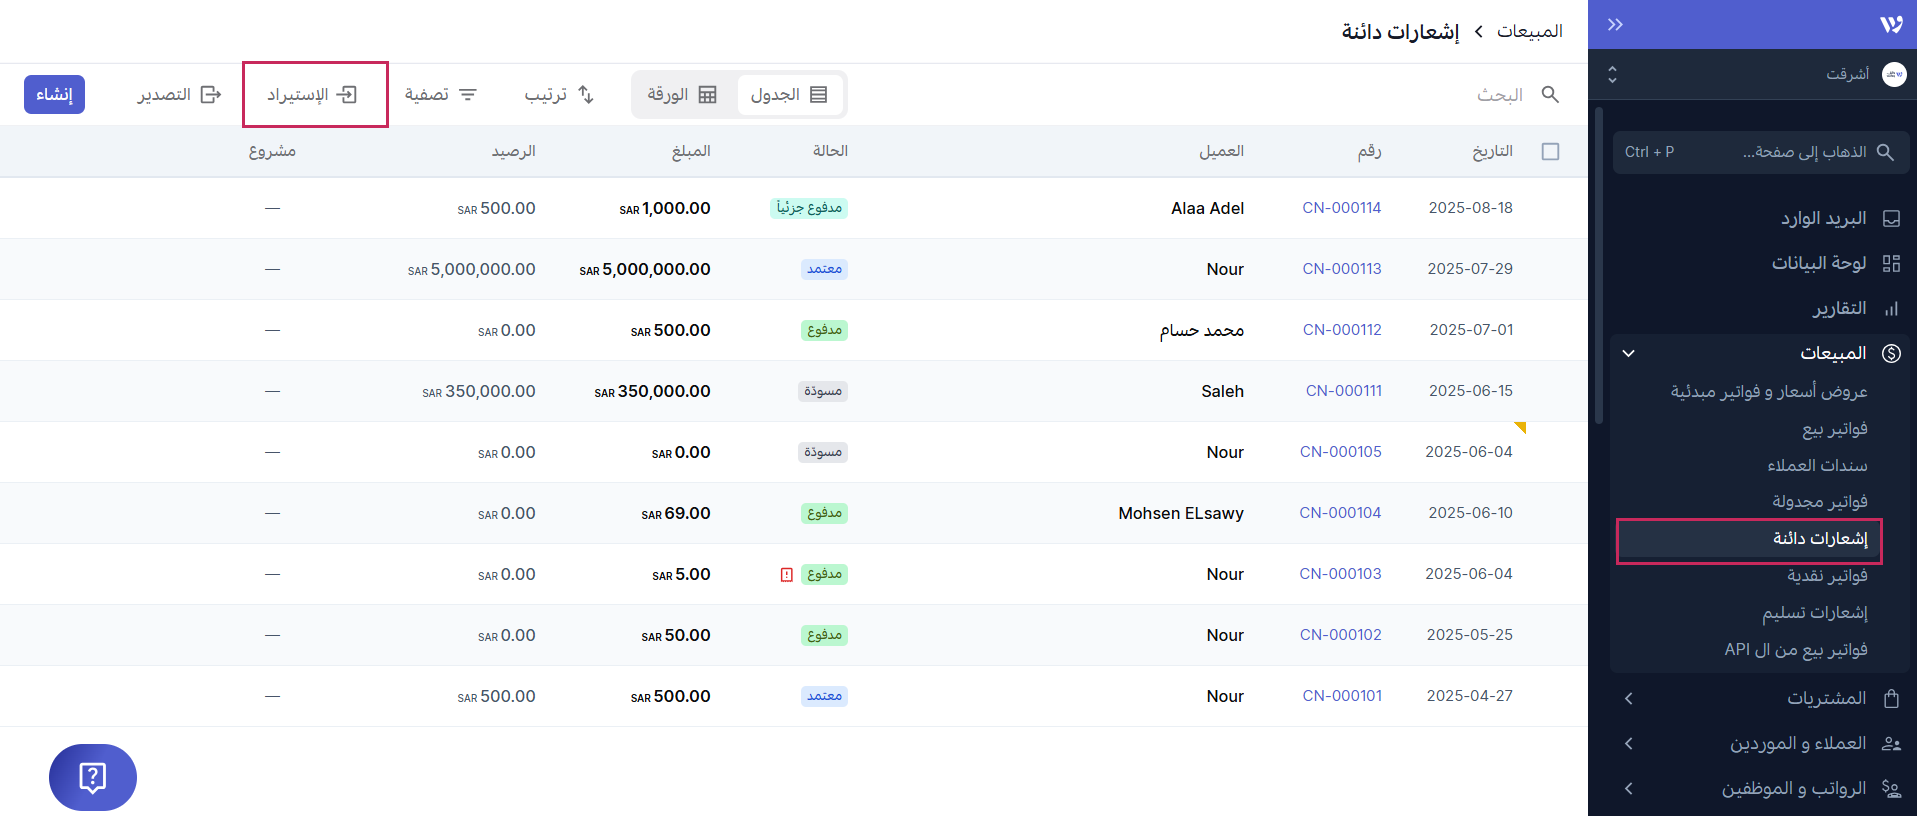Open إشعارات تسليم in the sidebar
Viewport: 1917px width, 816px height.
point(1814,612)
